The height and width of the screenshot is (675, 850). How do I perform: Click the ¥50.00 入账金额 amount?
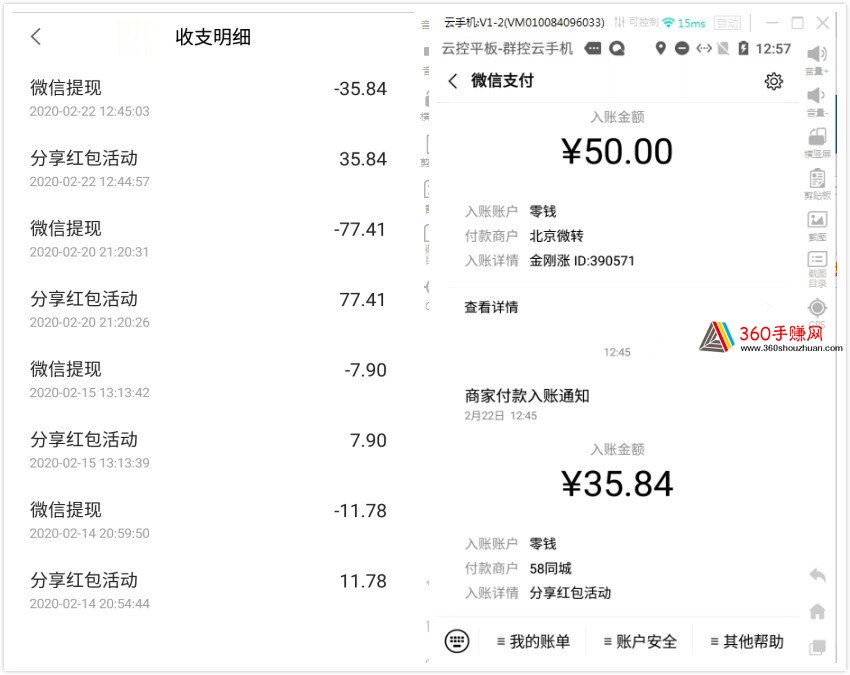pos(617,151)
